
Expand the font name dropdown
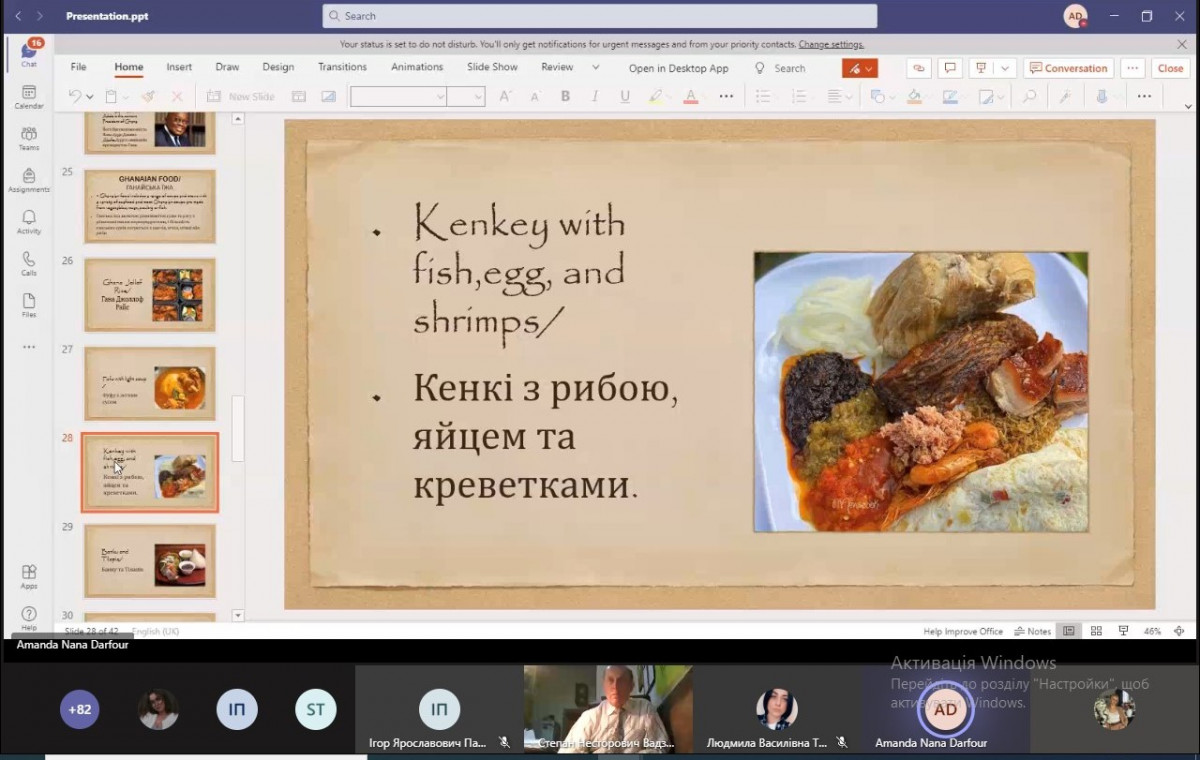[x=440, y=97]
